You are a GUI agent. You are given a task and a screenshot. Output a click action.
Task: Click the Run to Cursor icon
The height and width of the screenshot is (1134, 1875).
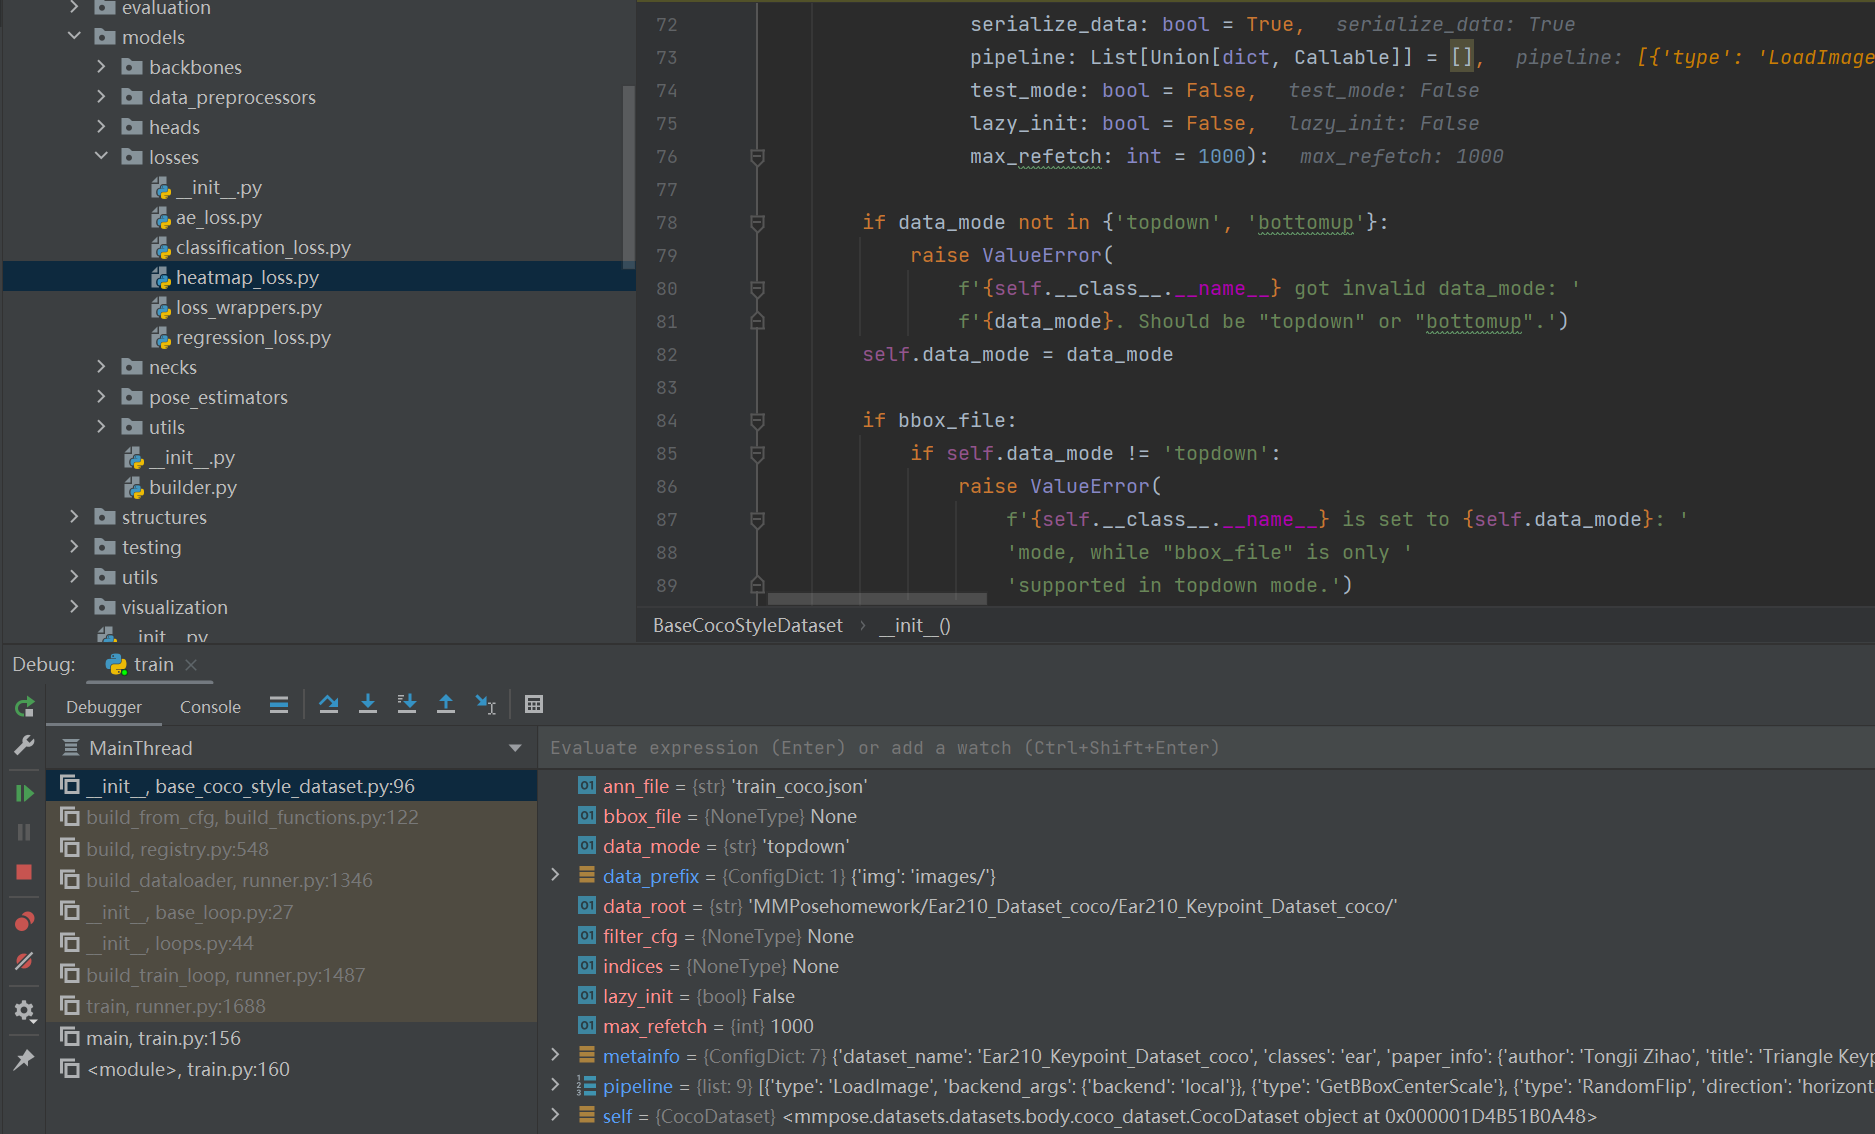tap(486, 705)
